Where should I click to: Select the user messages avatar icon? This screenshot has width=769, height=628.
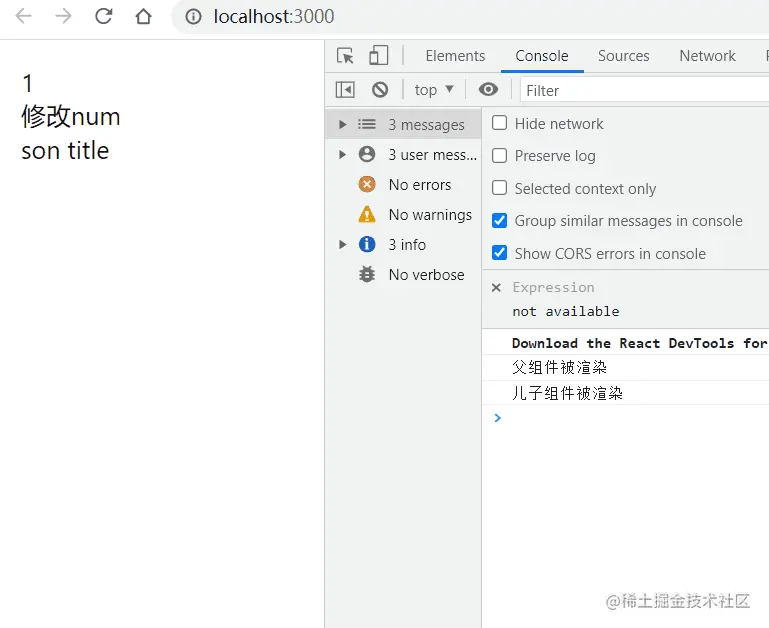(367, 154)
